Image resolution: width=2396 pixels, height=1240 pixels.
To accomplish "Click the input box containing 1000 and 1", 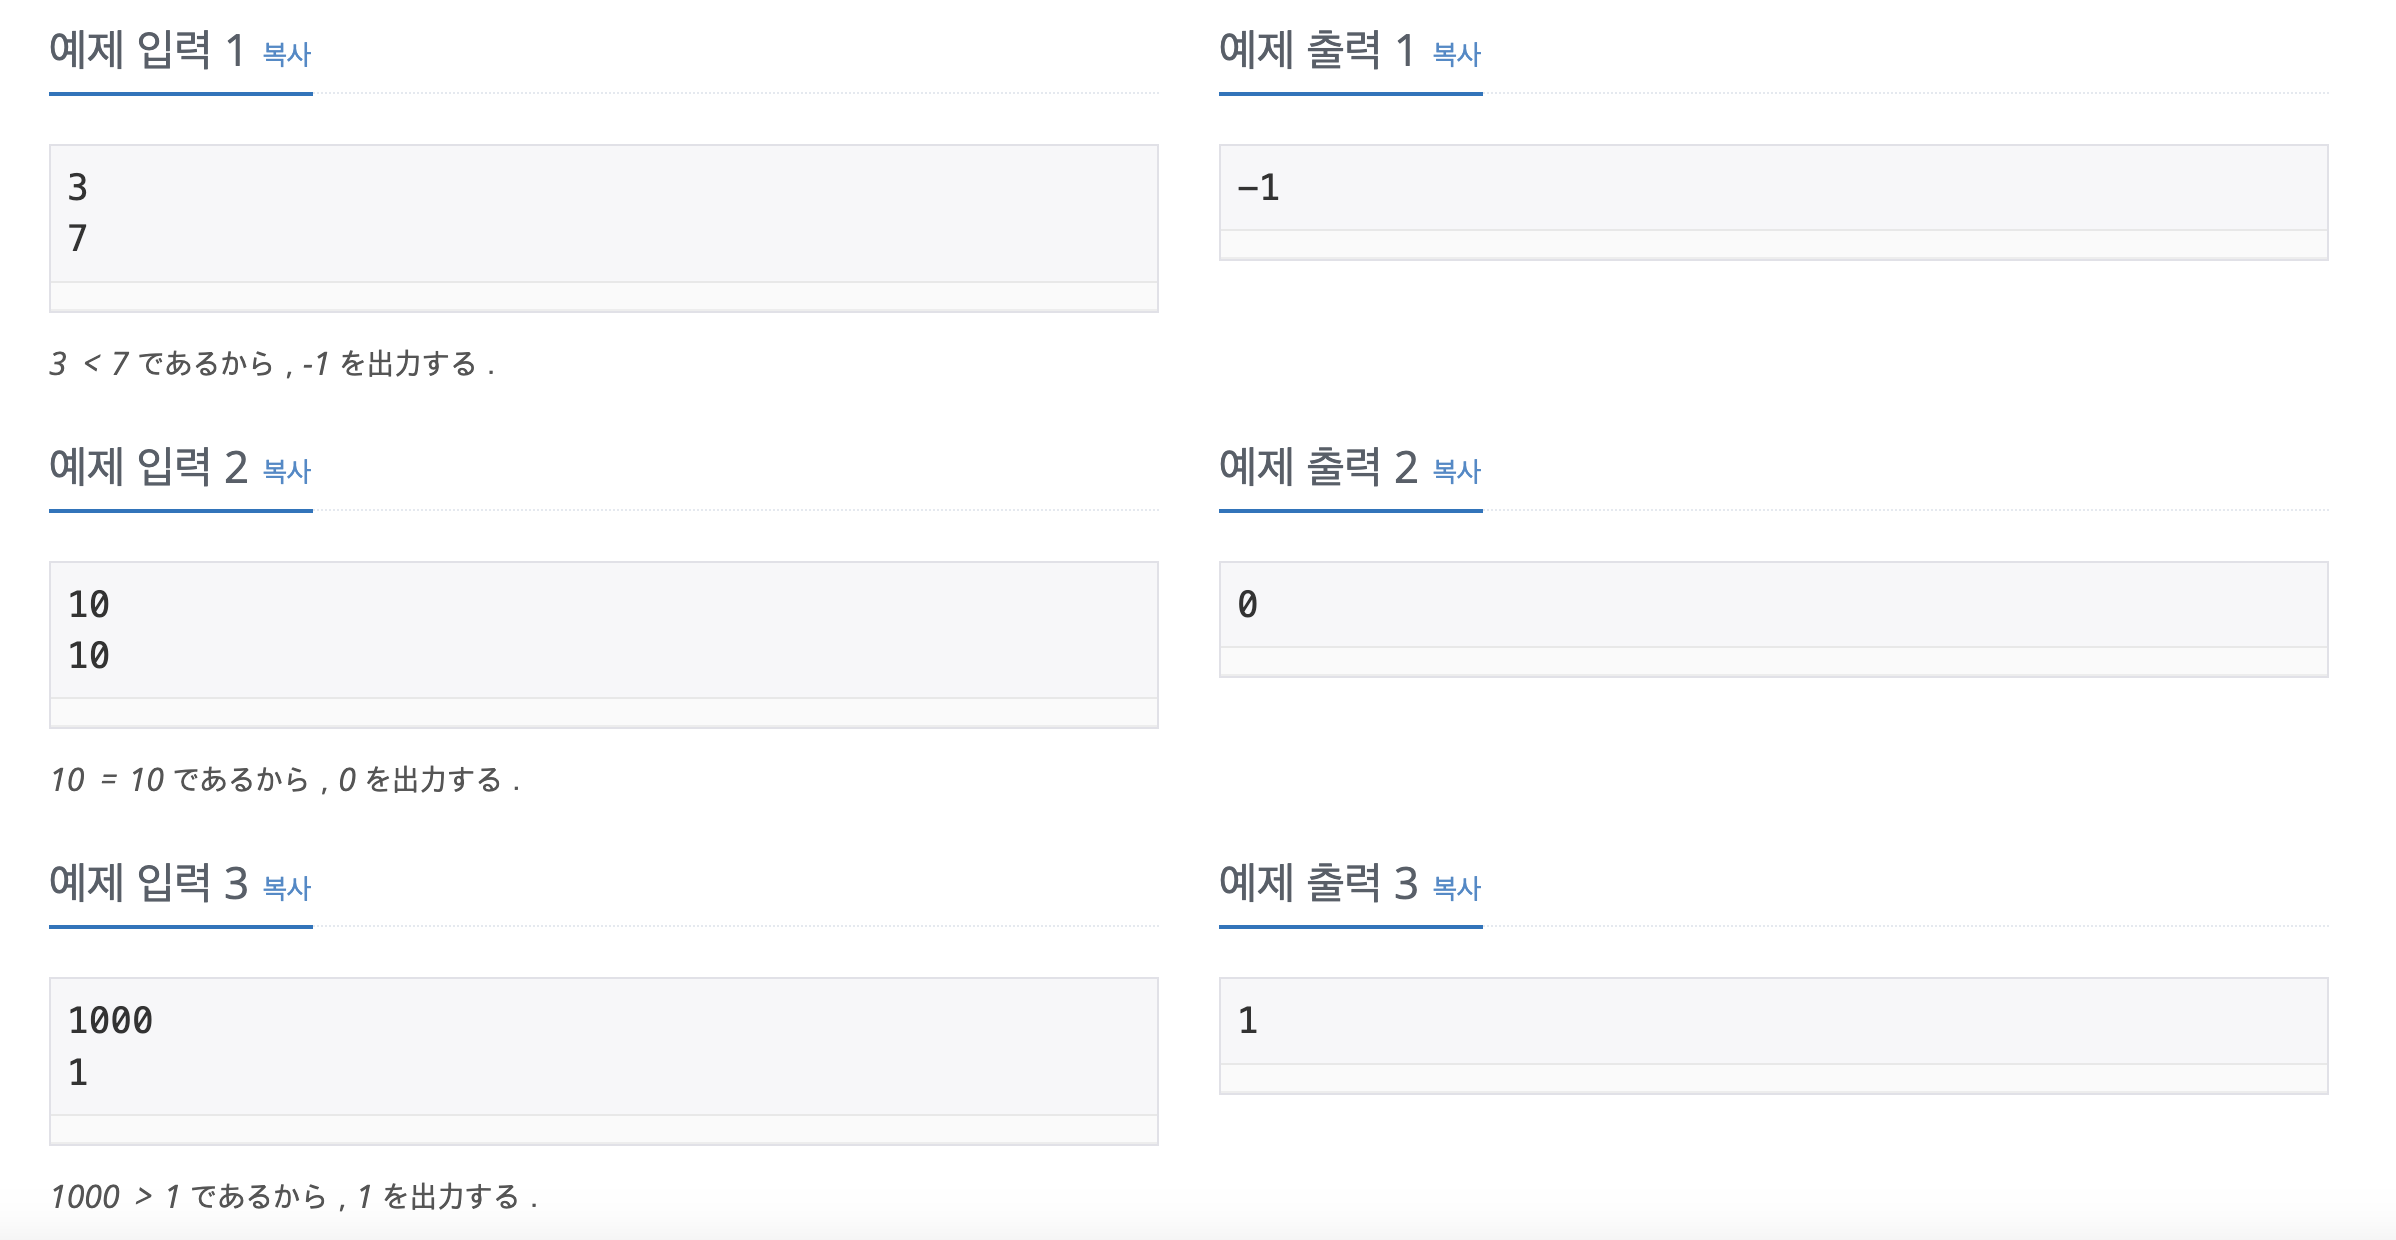I will click(x=603, y=1046).
